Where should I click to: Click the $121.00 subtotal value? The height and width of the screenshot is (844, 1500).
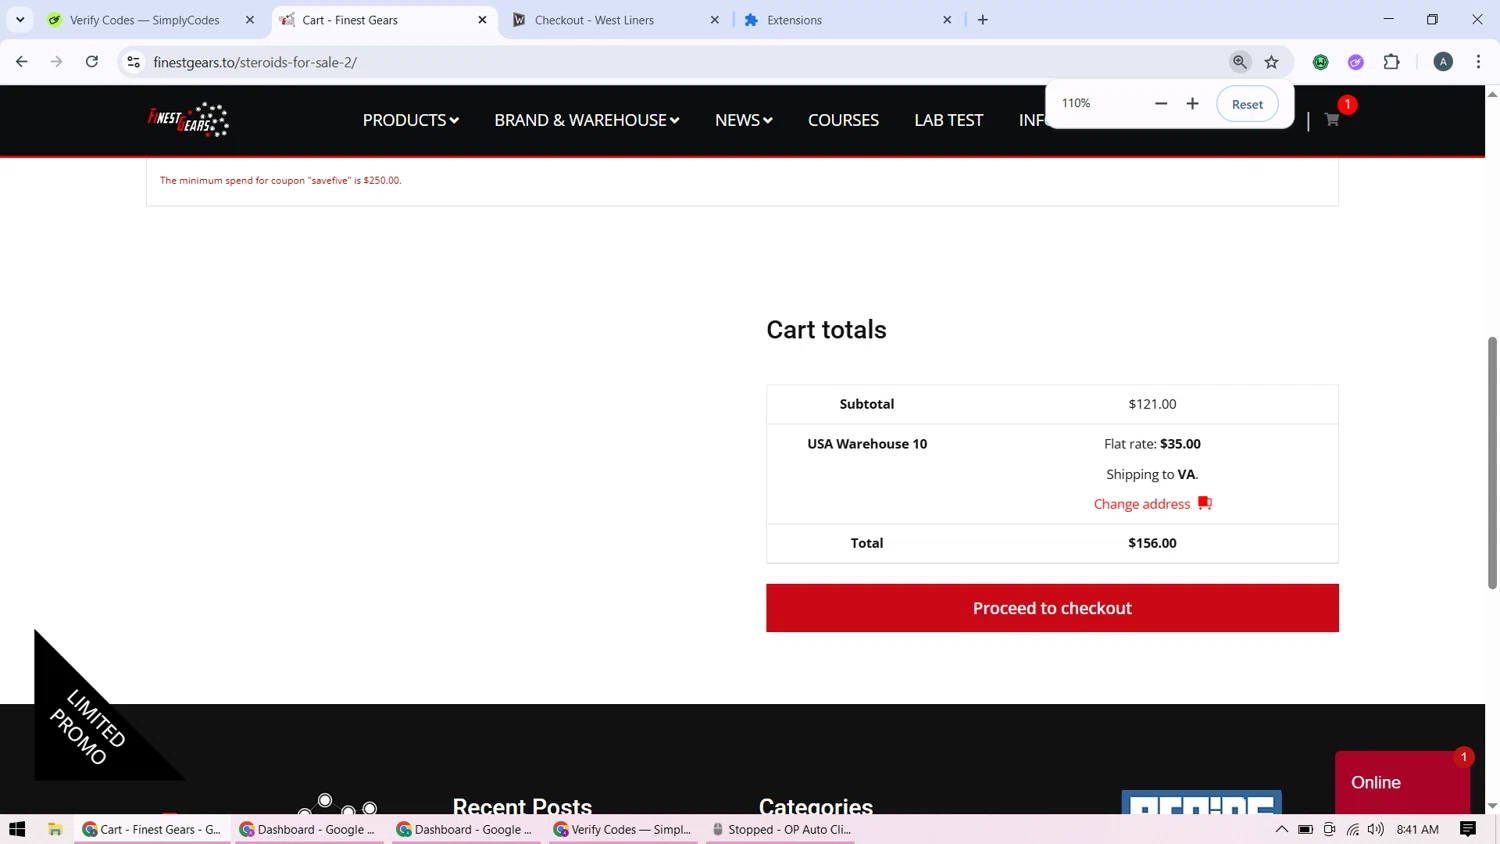(x=1152, y=404)
